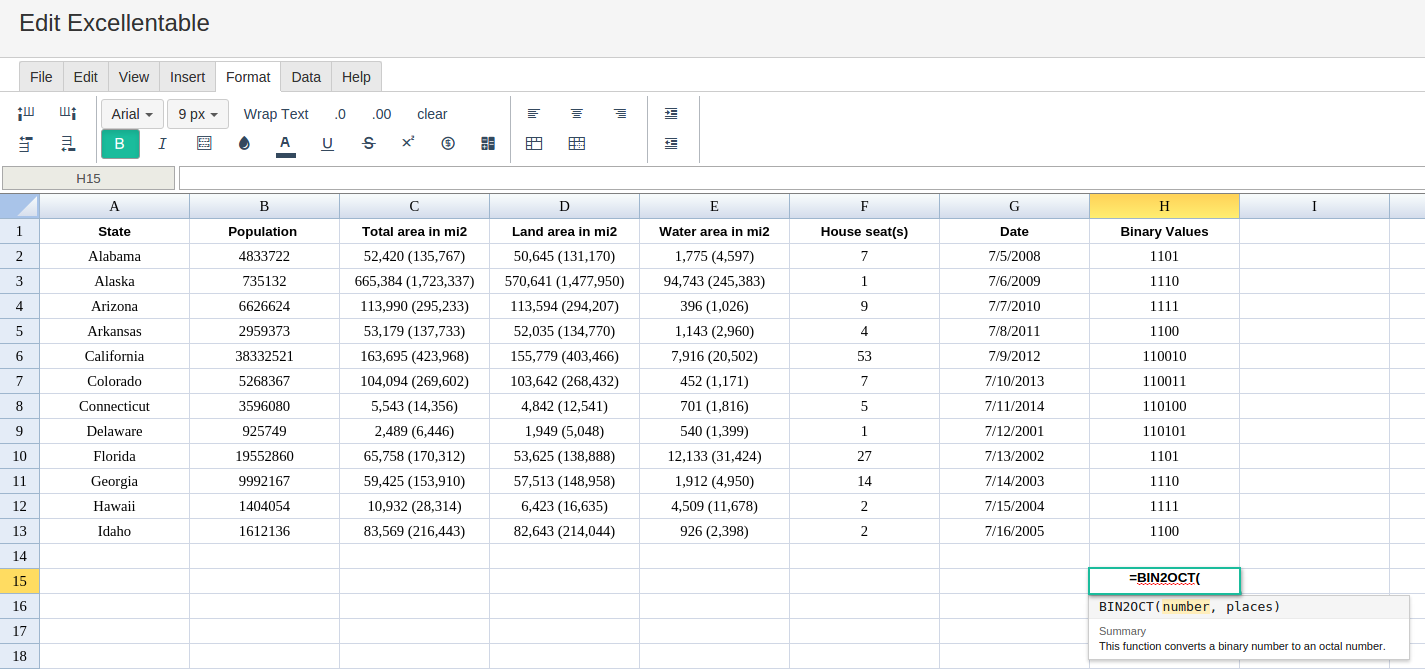
Task: Apply strikethrough to the cell
Action: point(368,144)
